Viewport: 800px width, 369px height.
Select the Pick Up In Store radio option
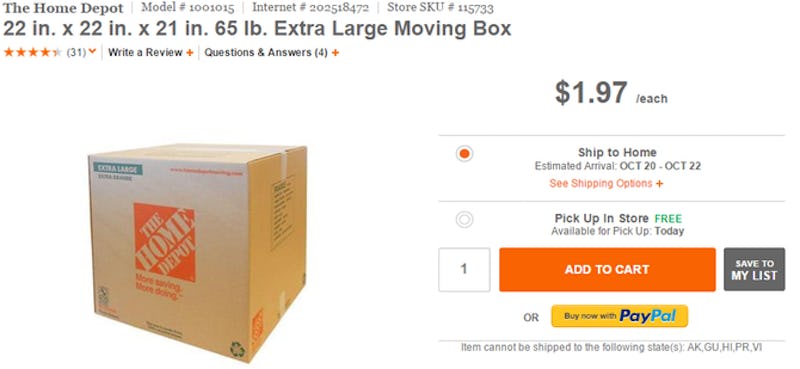464,219
